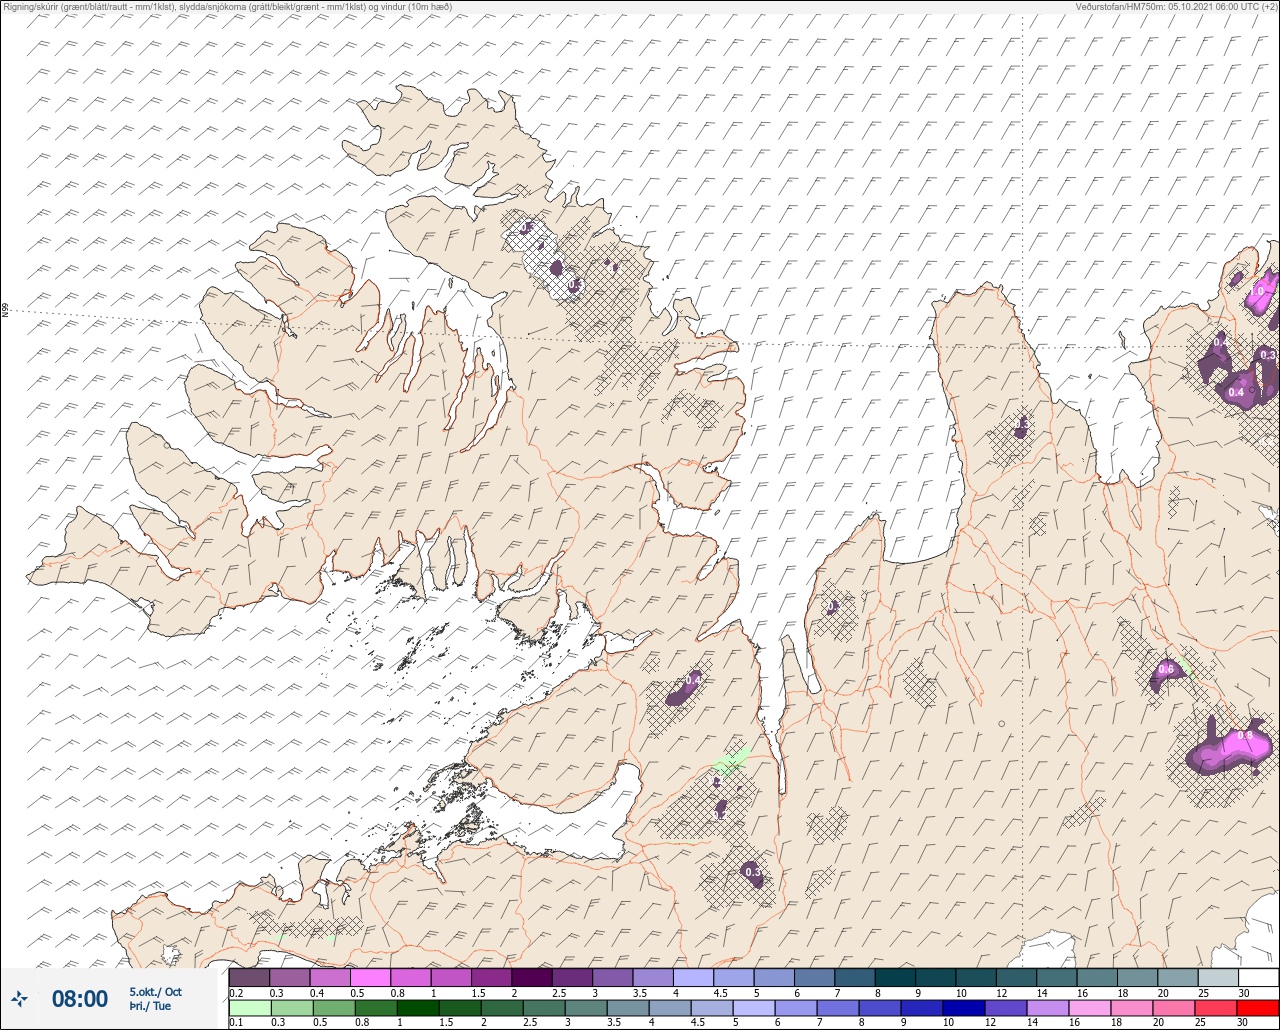
Task: Click the 'Þri./ Tue' weekday label
Action: click(x=150, y=1006)
